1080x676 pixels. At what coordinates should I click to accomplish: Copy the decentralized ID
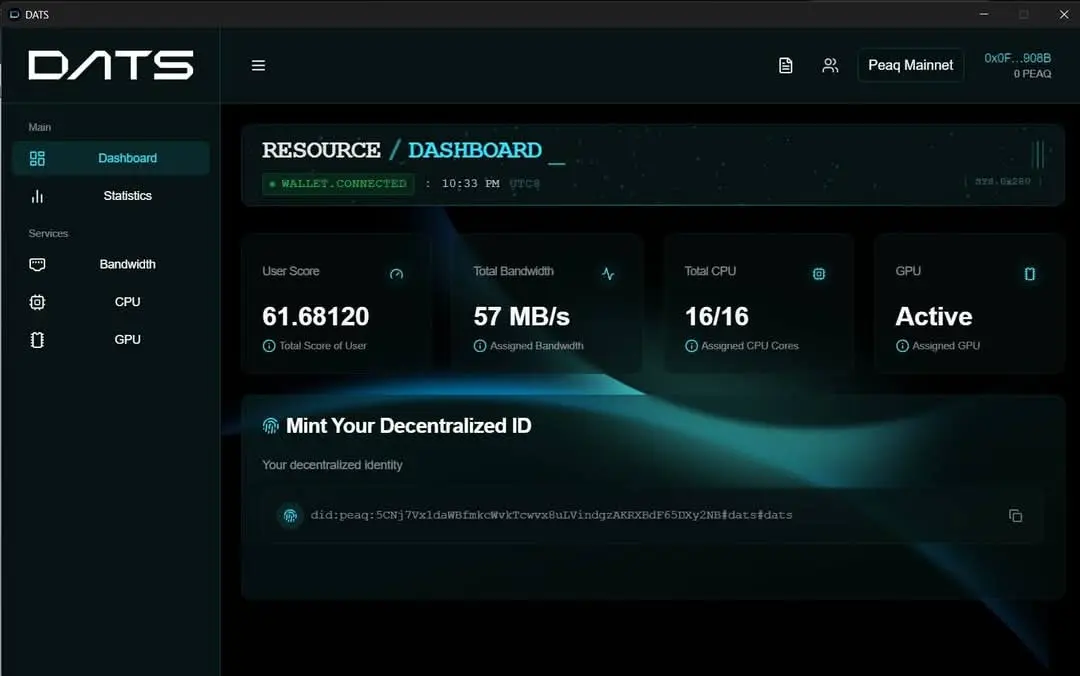(1015, 515)
